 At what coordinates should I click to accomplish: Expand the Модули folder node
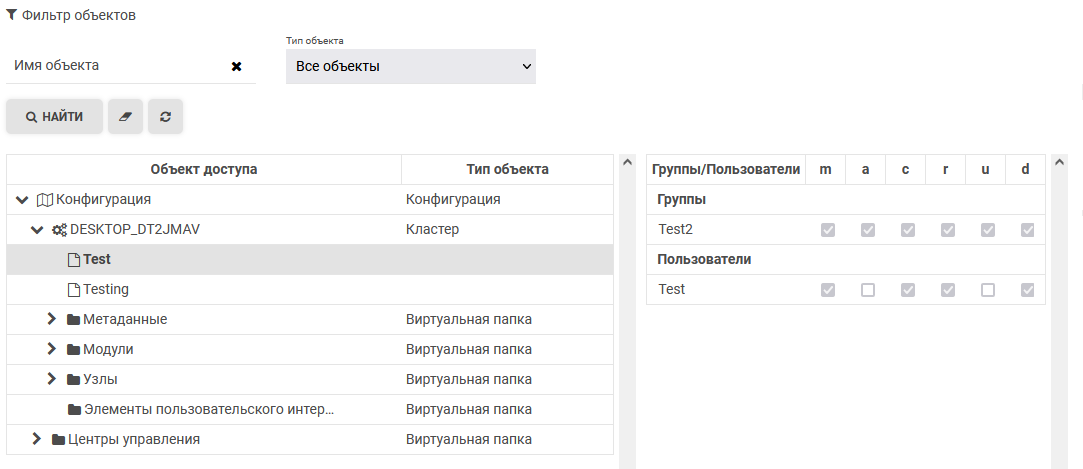[x=53, y=350]
